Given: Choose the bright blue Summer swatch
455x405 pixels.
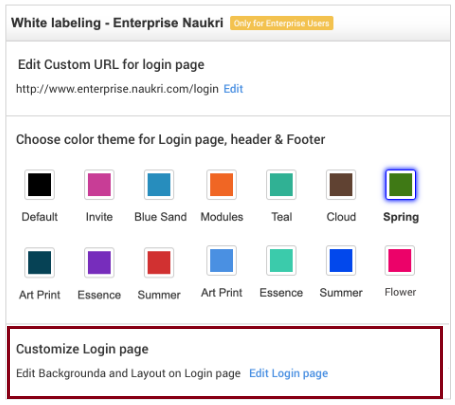Looking at the screenshot, I should (341, 260).
